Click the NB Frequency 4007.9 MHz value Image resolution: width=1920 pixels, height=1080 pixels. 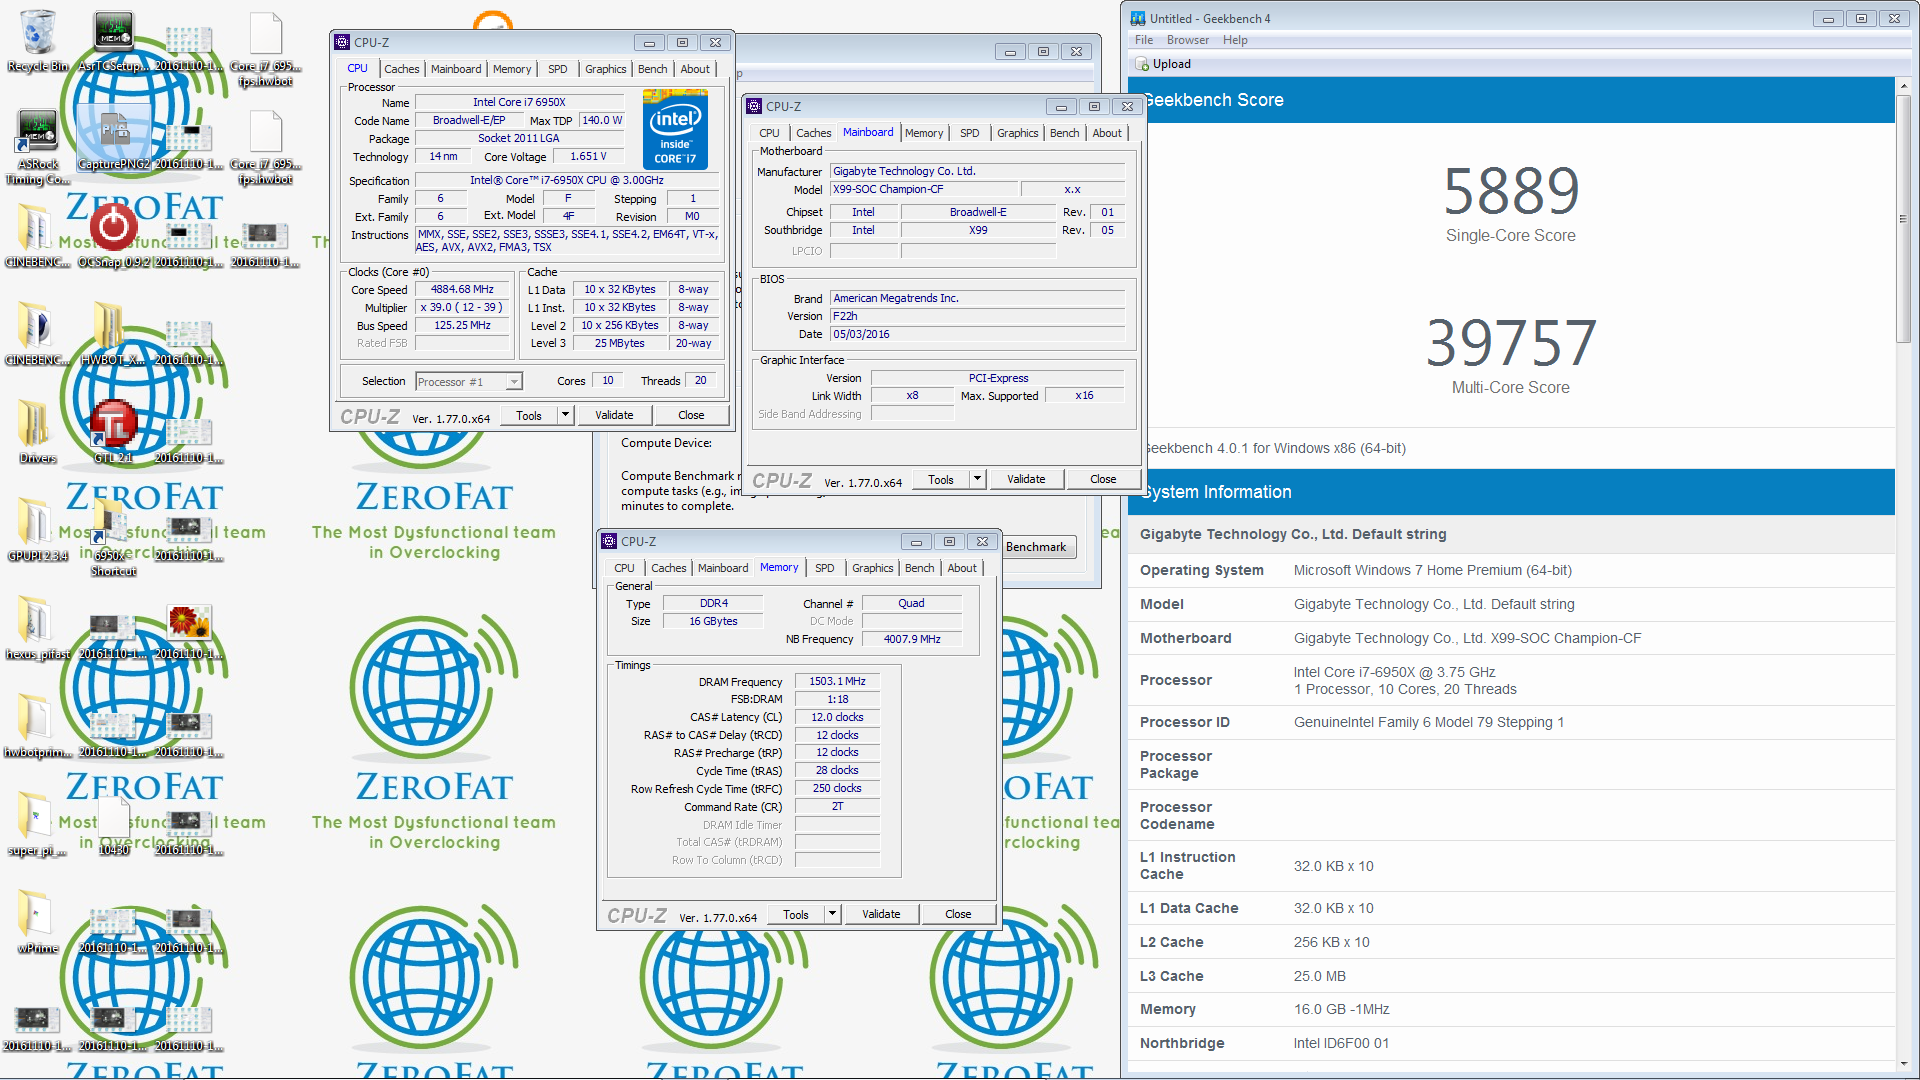(x=911, y=639)
